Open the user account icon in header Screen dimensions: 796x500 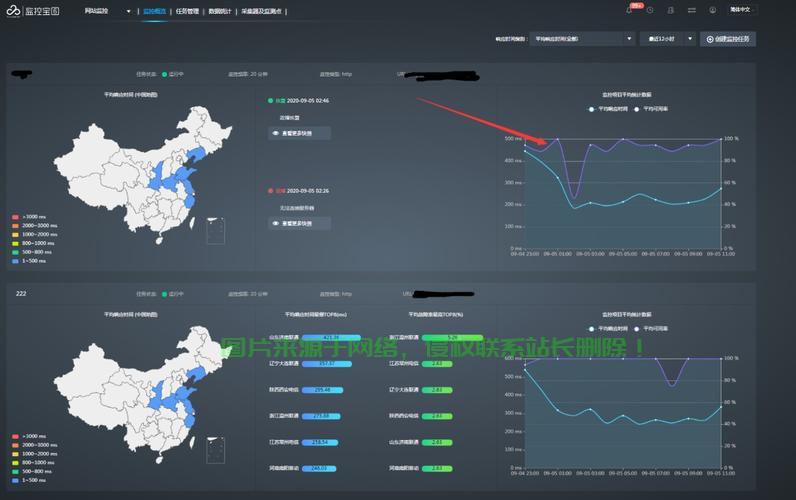click(712, 10)
